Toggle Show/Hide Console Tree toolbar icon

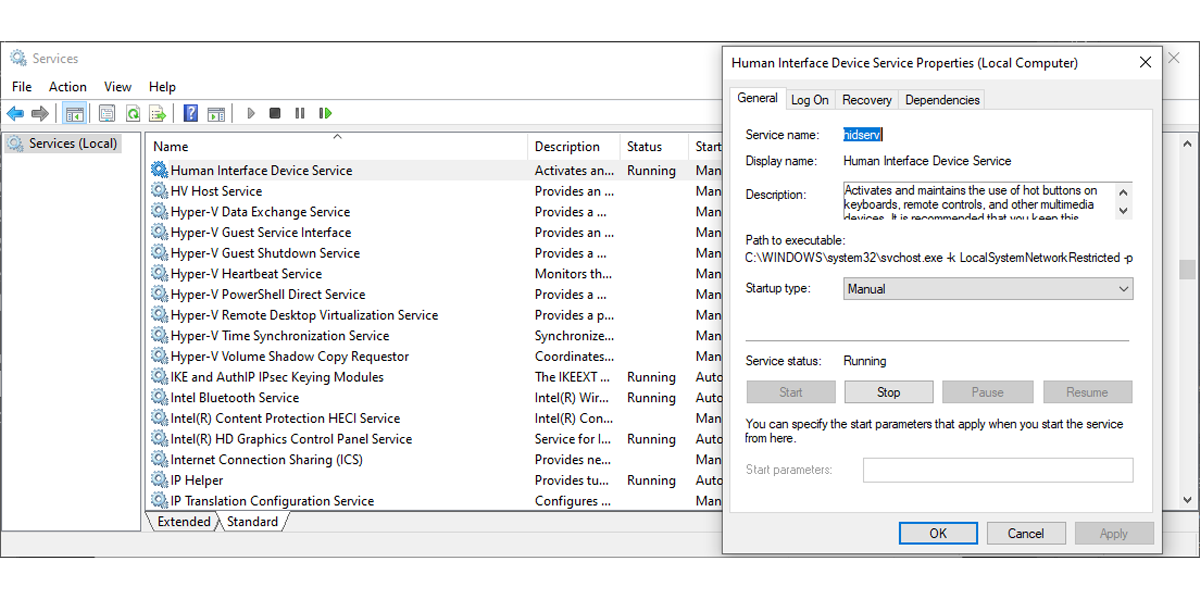74,114
